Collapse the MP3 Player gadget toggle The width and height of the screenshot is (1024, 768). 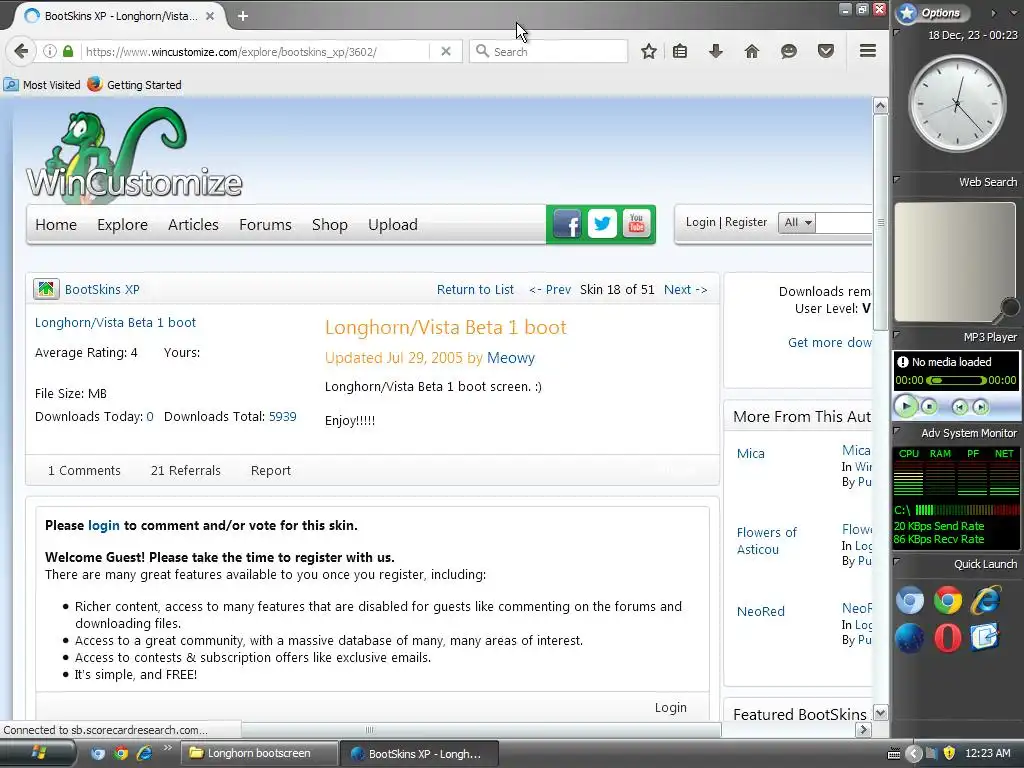[x=897, y=334]
